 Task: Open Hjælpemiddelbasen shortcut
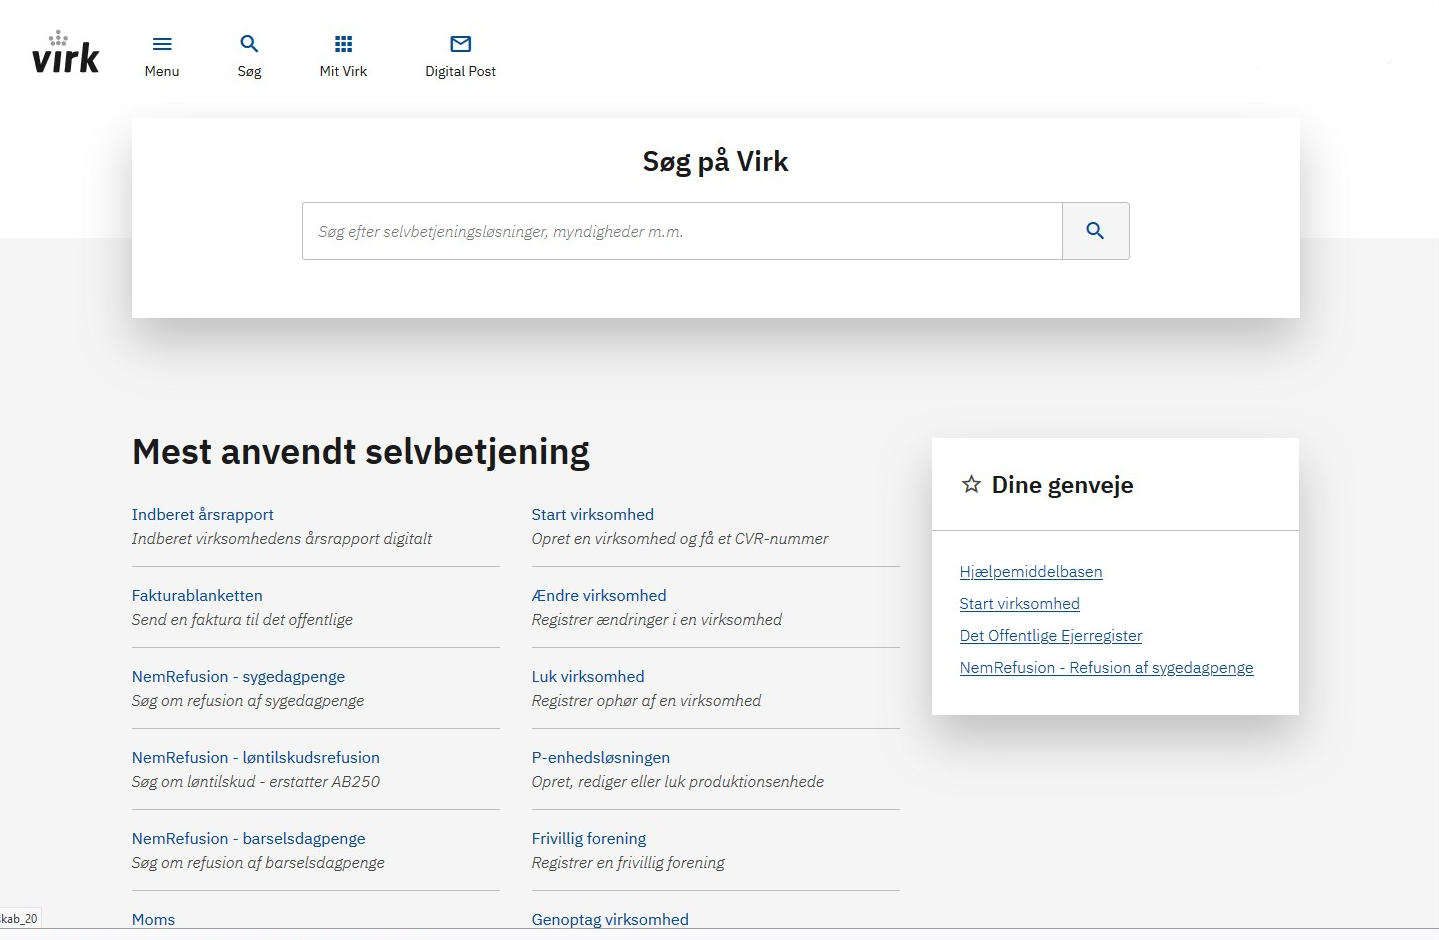click(x=1031, y=572)
